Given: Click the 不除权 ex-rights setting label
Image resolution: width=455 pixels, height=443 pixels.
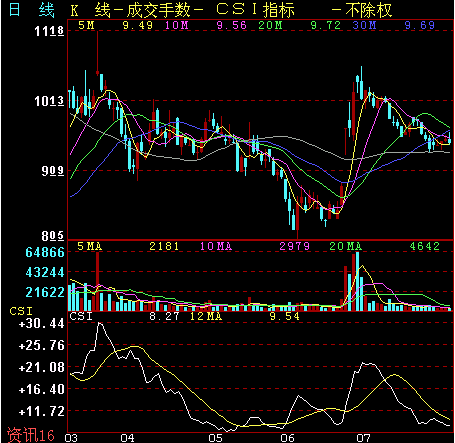Looking at the screenshot, I should [x=368, y=10].
